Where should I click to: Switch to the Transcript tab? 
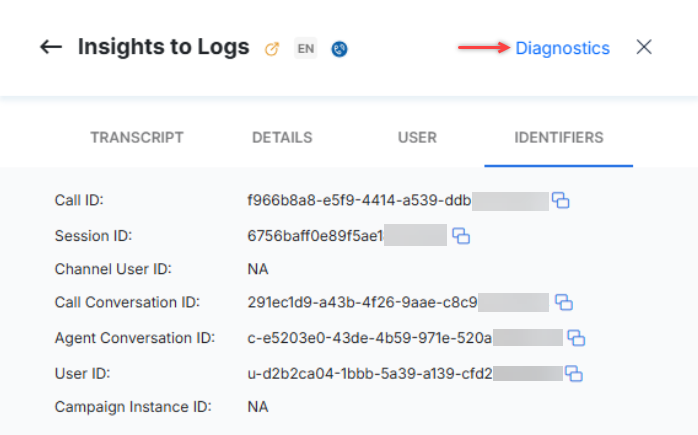tap(137, 137)
